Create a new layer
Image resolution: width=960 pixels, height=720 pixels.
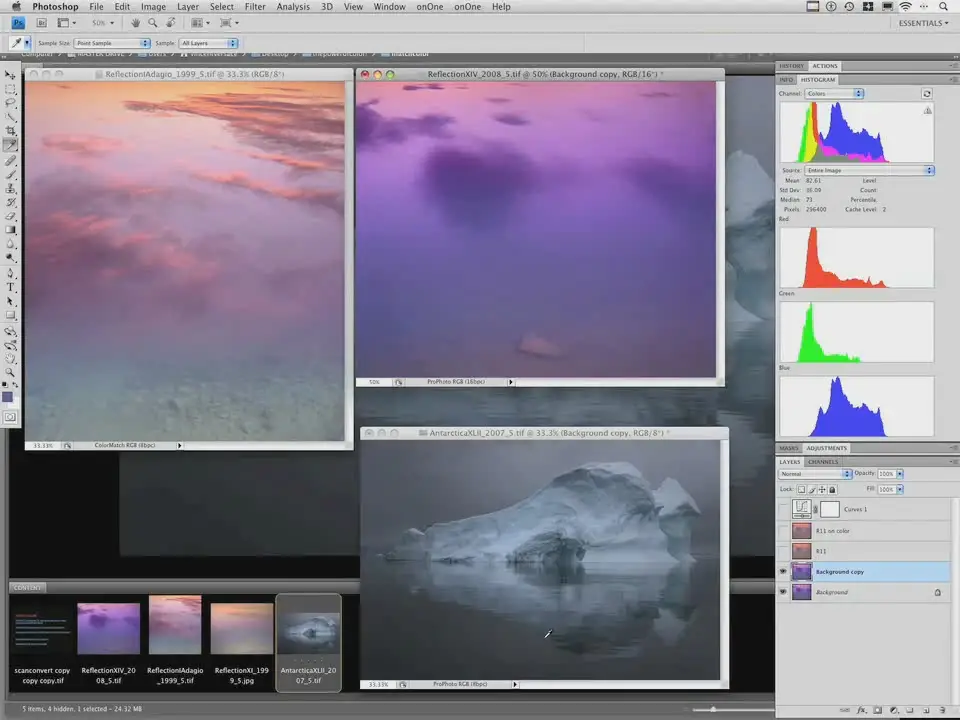(x=926, y=710)
